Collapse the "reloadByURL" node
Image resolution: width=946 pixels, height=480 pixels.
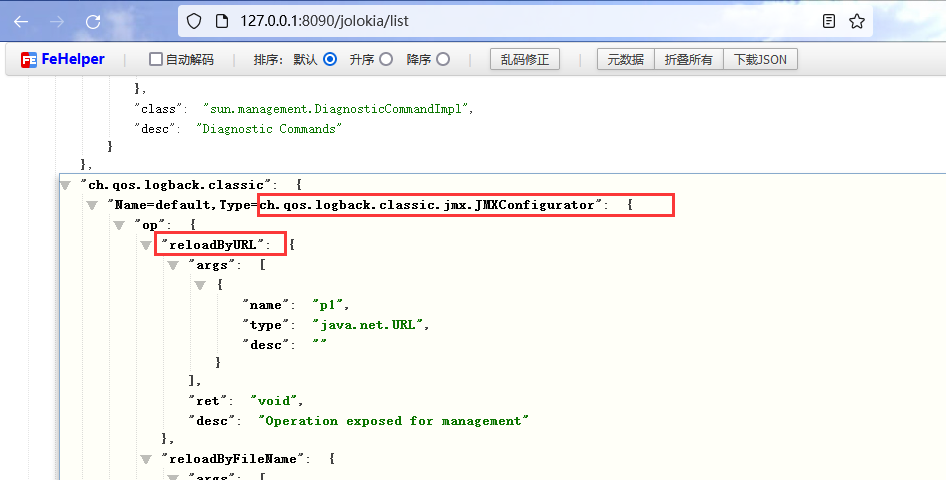click(x=146, y=245)
